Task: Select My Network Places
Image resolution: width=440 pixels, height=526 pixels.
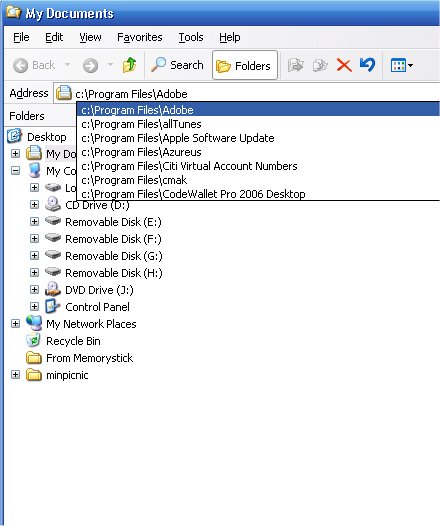Action: (91, 324)
